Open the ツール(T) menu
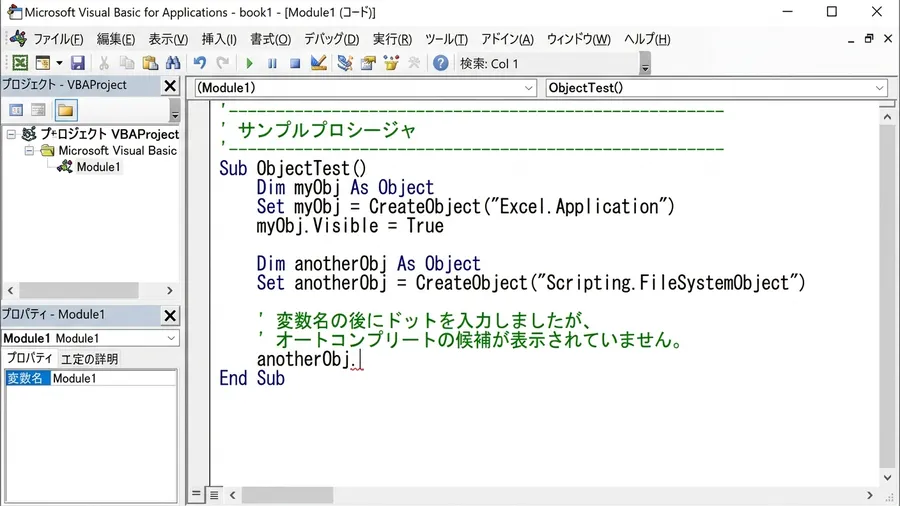The image size is (900, 506). [x=446, y=39]
